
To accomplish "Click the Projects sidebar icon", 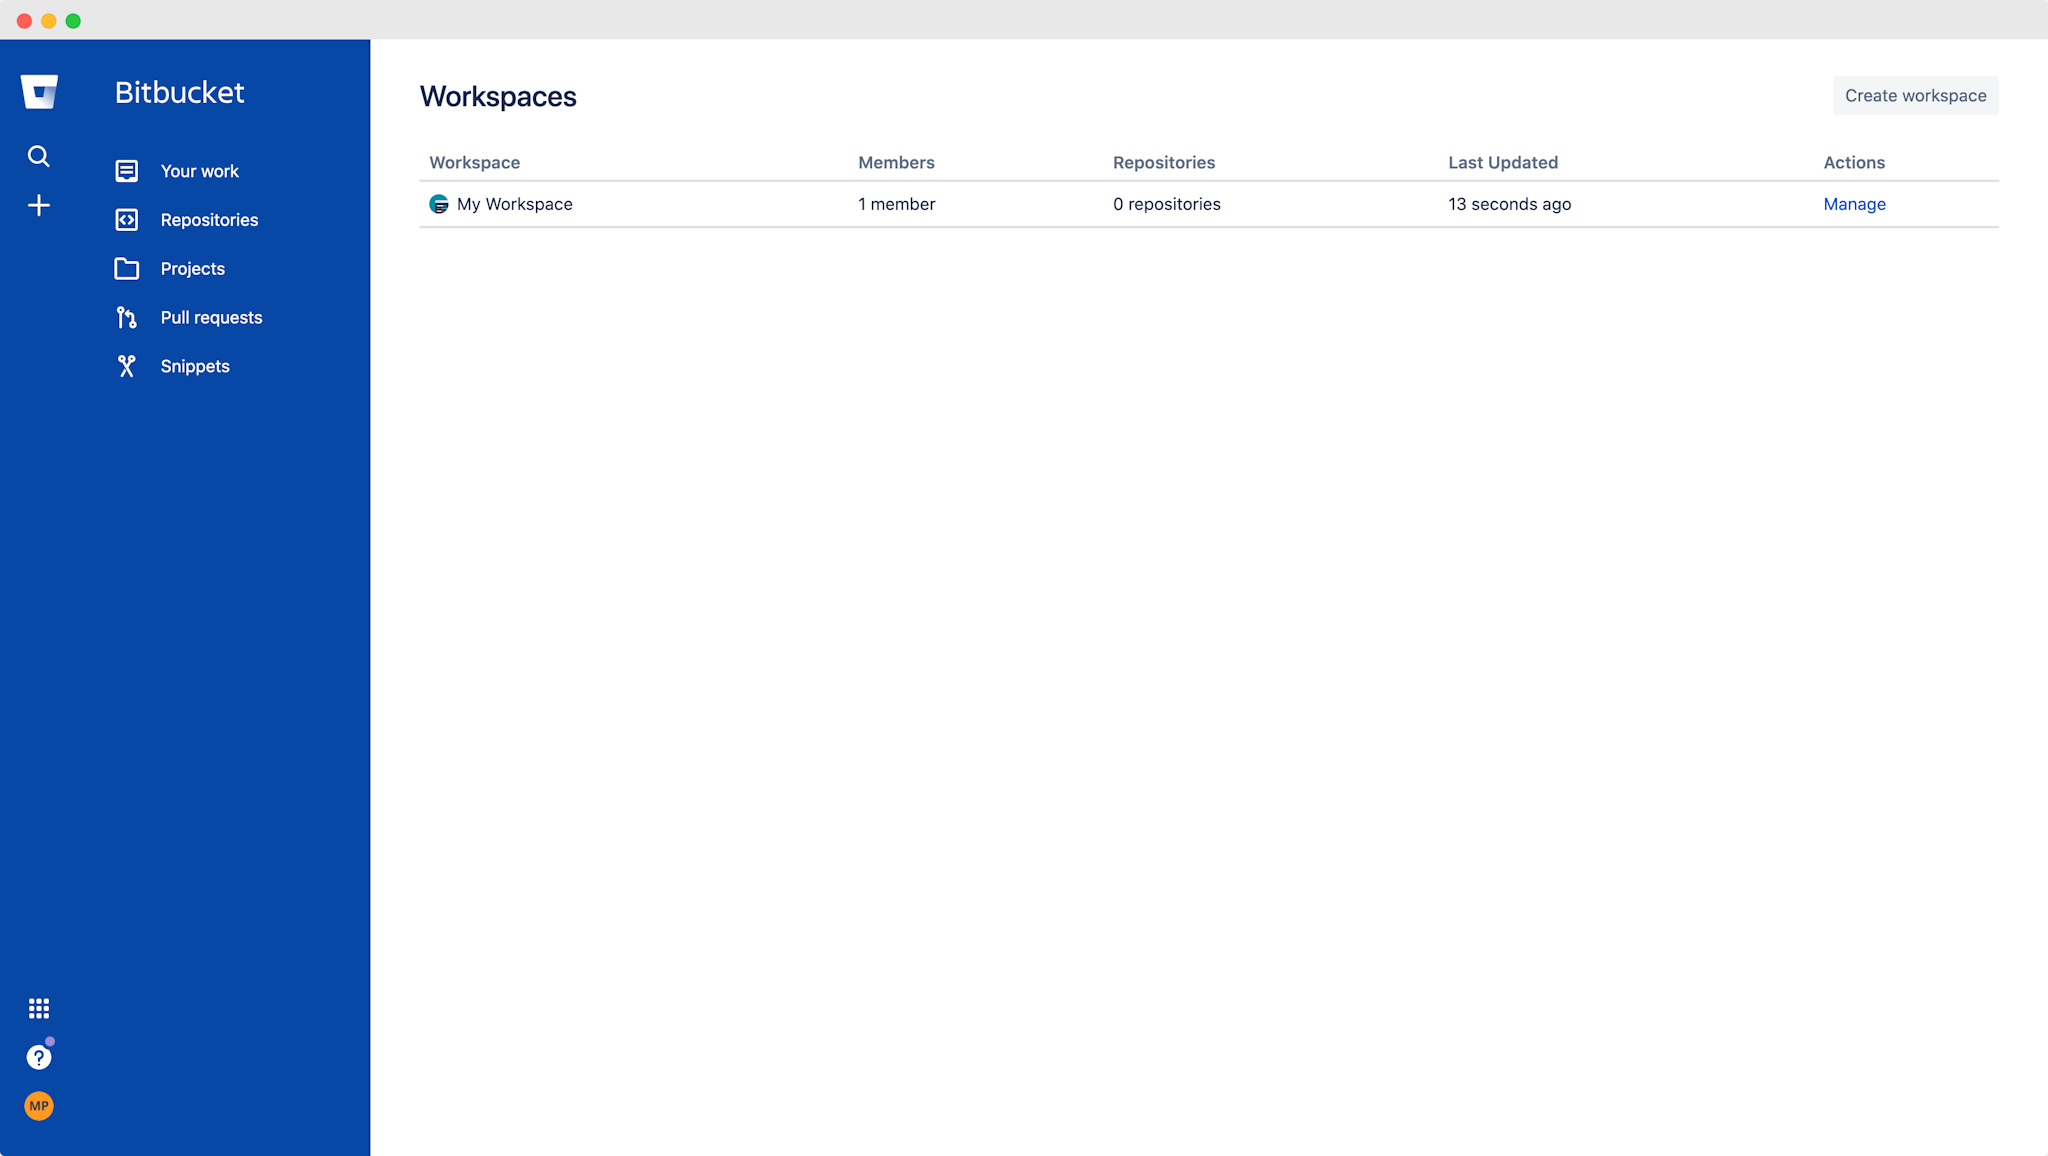I will pos(125,267).
